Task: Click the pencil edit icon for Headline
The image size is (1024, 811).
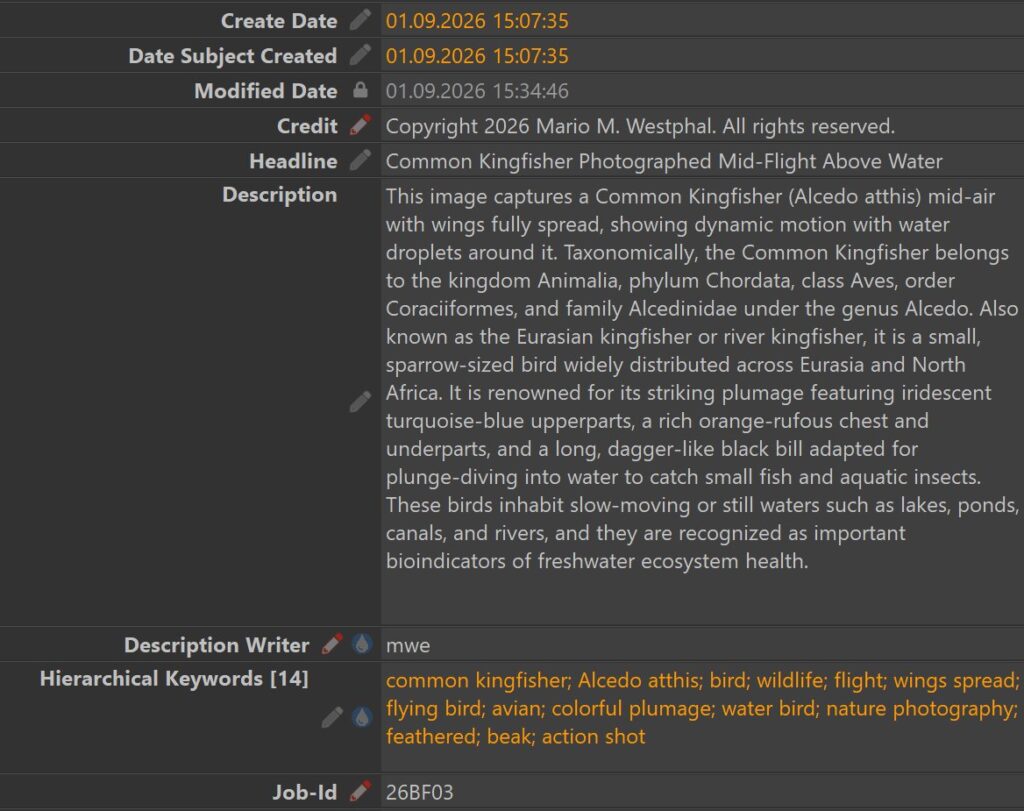Action: (x=360, y=160)
